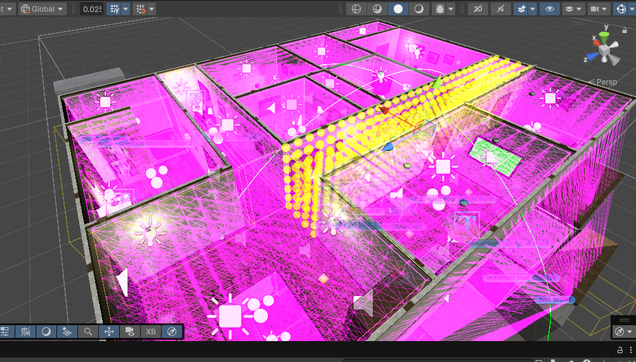Toggle grid plane cube overlay icon
Viewport: 636px width, 362px height.
pyautogui.click(x=67, y=332)
